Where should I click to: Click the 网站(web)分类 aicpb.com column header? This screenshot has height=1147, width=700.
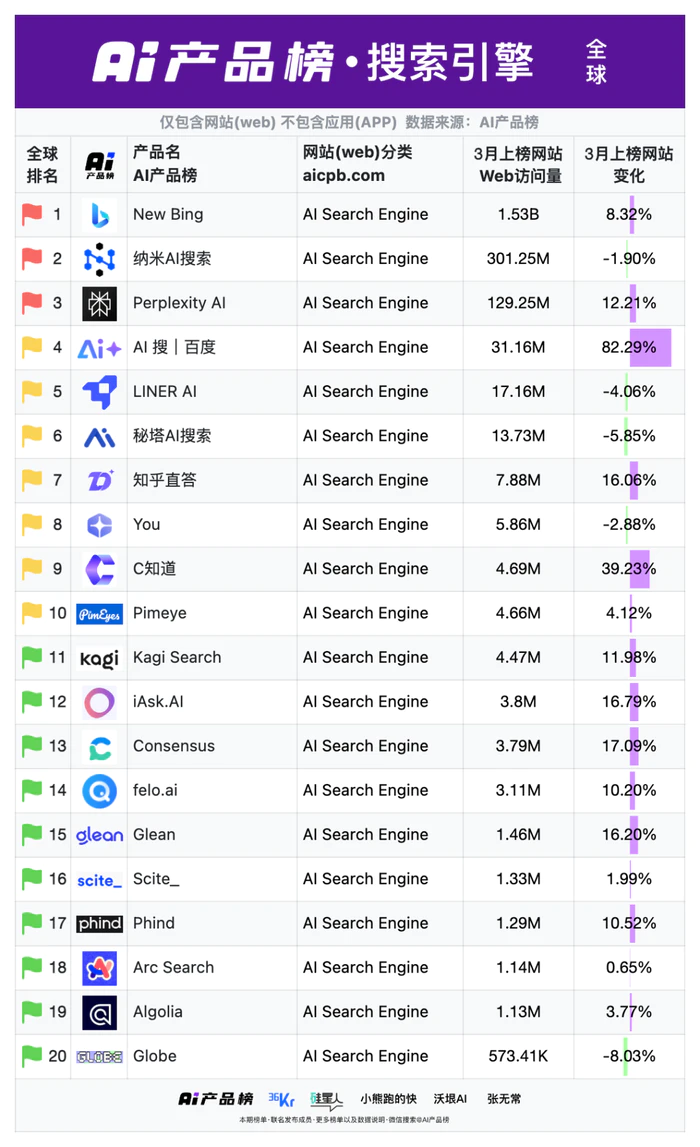(x=358, y=164)
